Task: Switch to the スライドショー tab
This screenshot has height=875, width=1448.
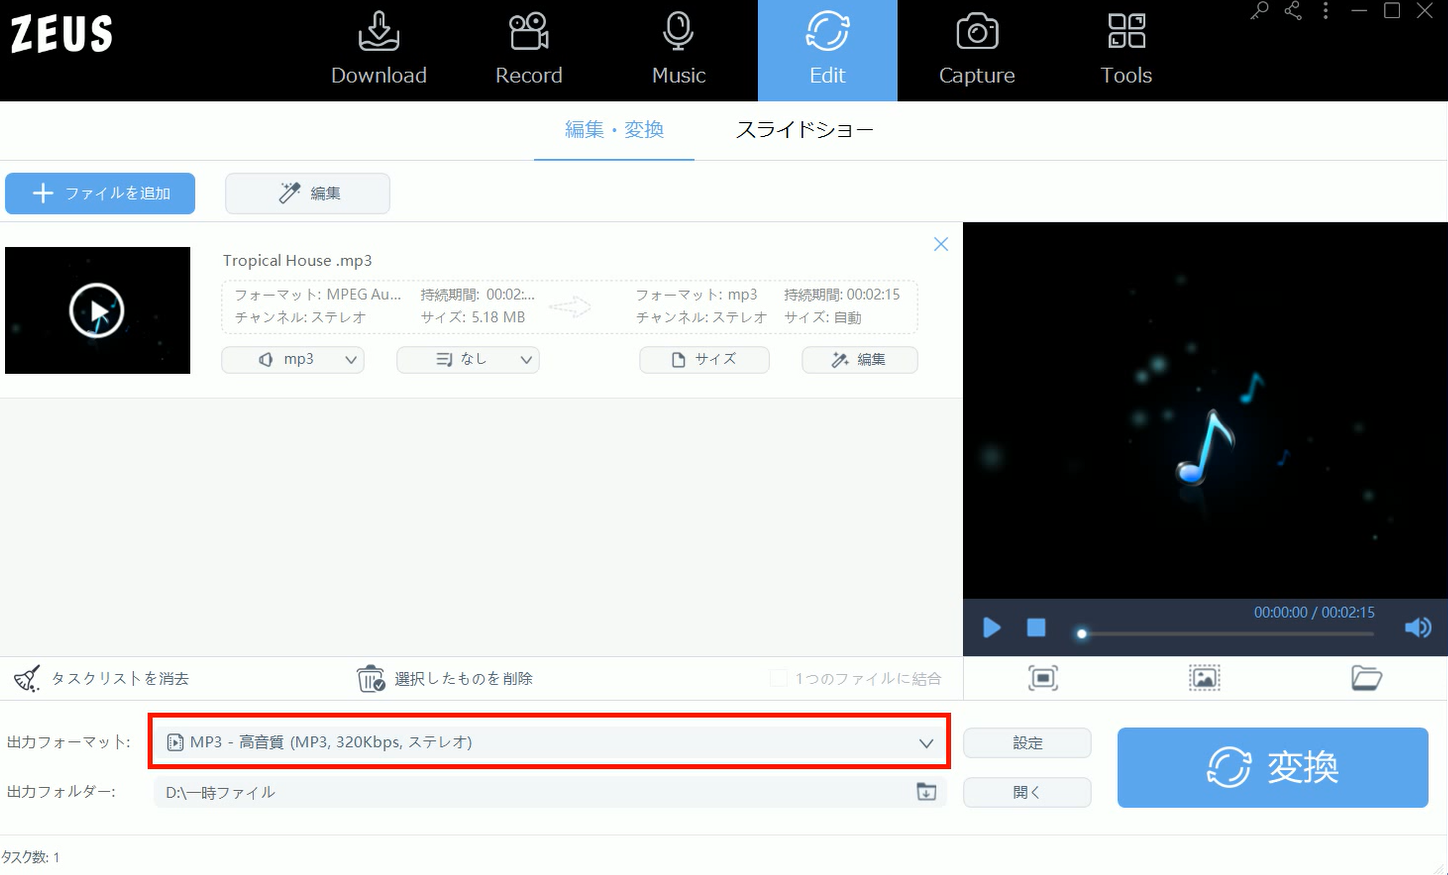Action: [804, 130]
